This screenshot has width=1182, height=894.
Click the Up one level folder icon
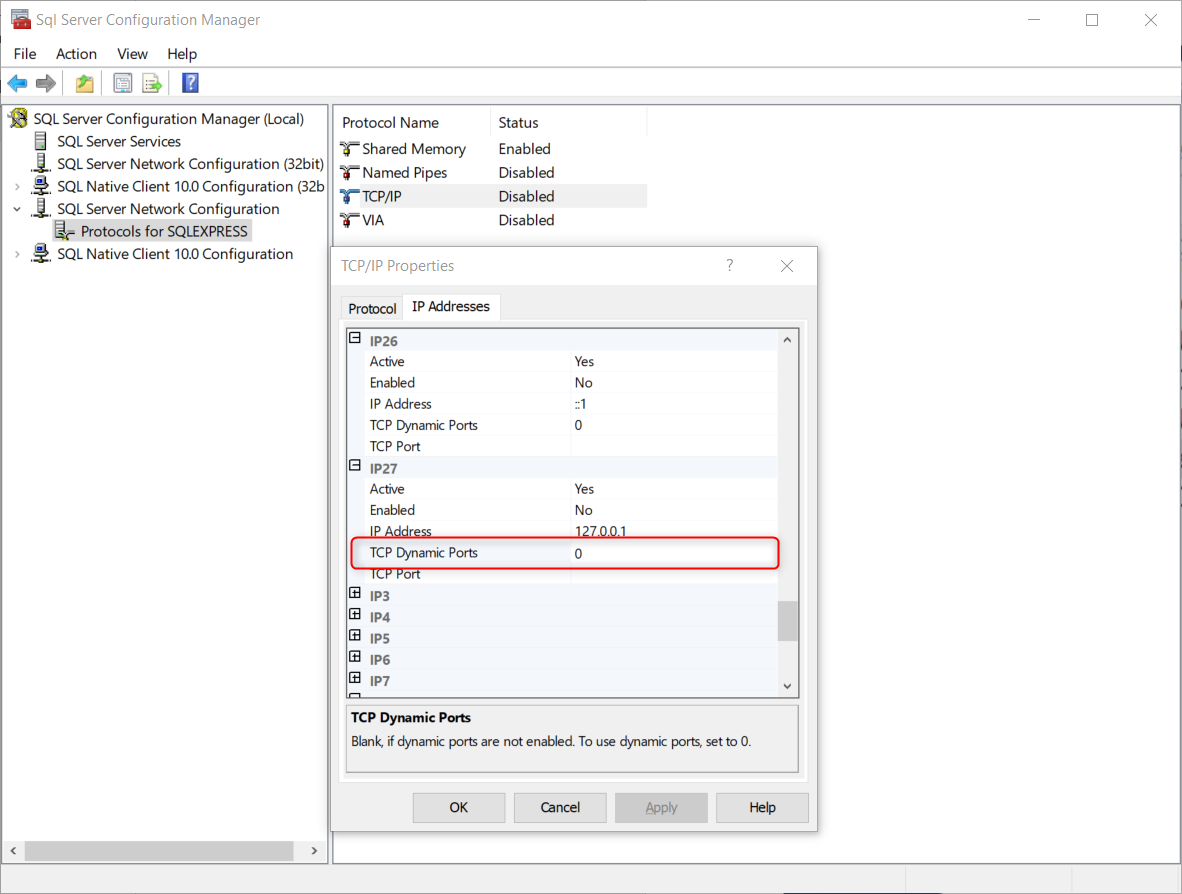[84, 83]
